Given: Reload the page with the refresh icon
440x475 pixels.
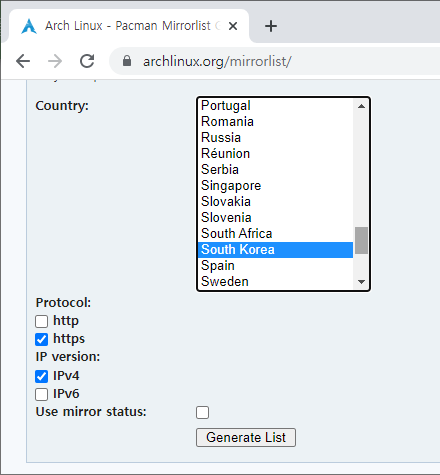Looking at the screenshot, I should click(x=87, y=61).
